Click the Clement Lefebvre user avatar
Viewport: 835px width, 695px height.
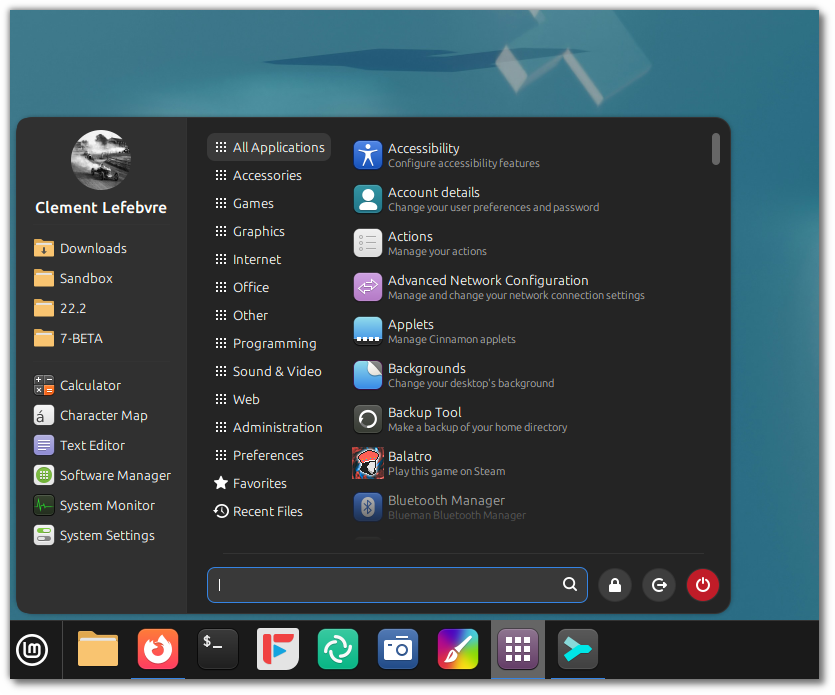pos(101,160)
